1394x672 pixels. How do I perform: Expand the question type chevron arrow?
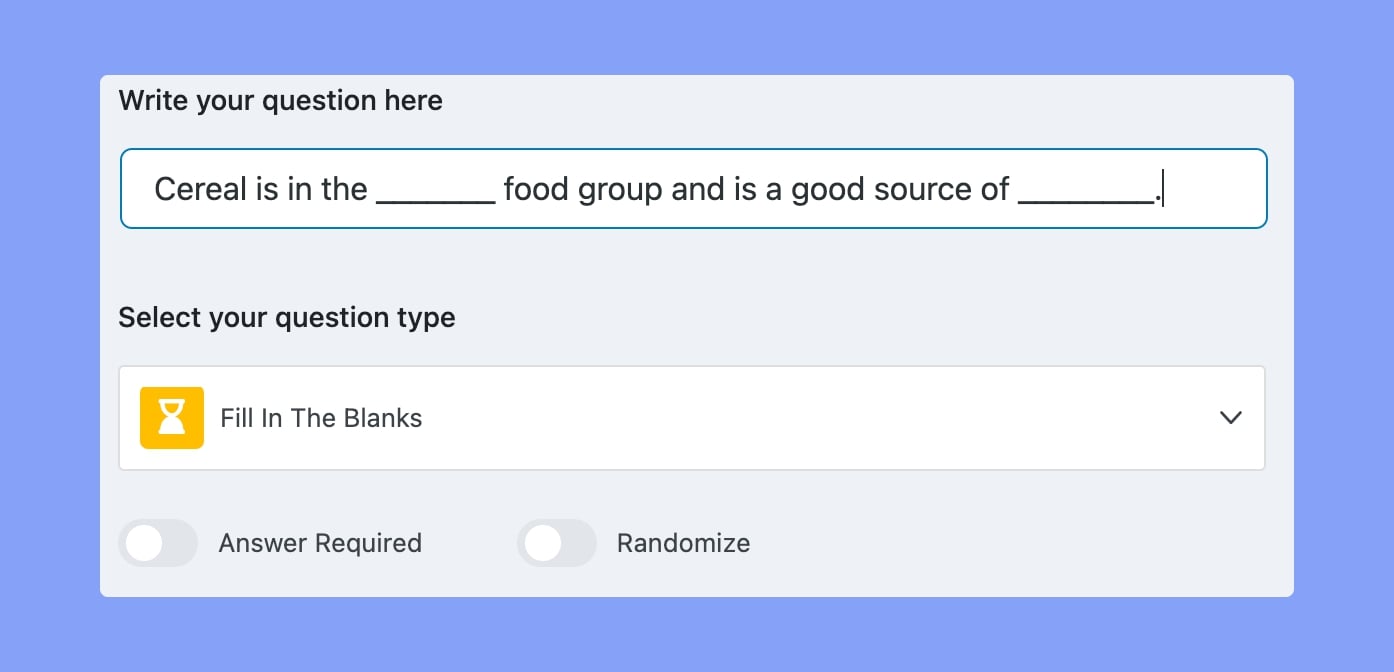[1231, 418]
